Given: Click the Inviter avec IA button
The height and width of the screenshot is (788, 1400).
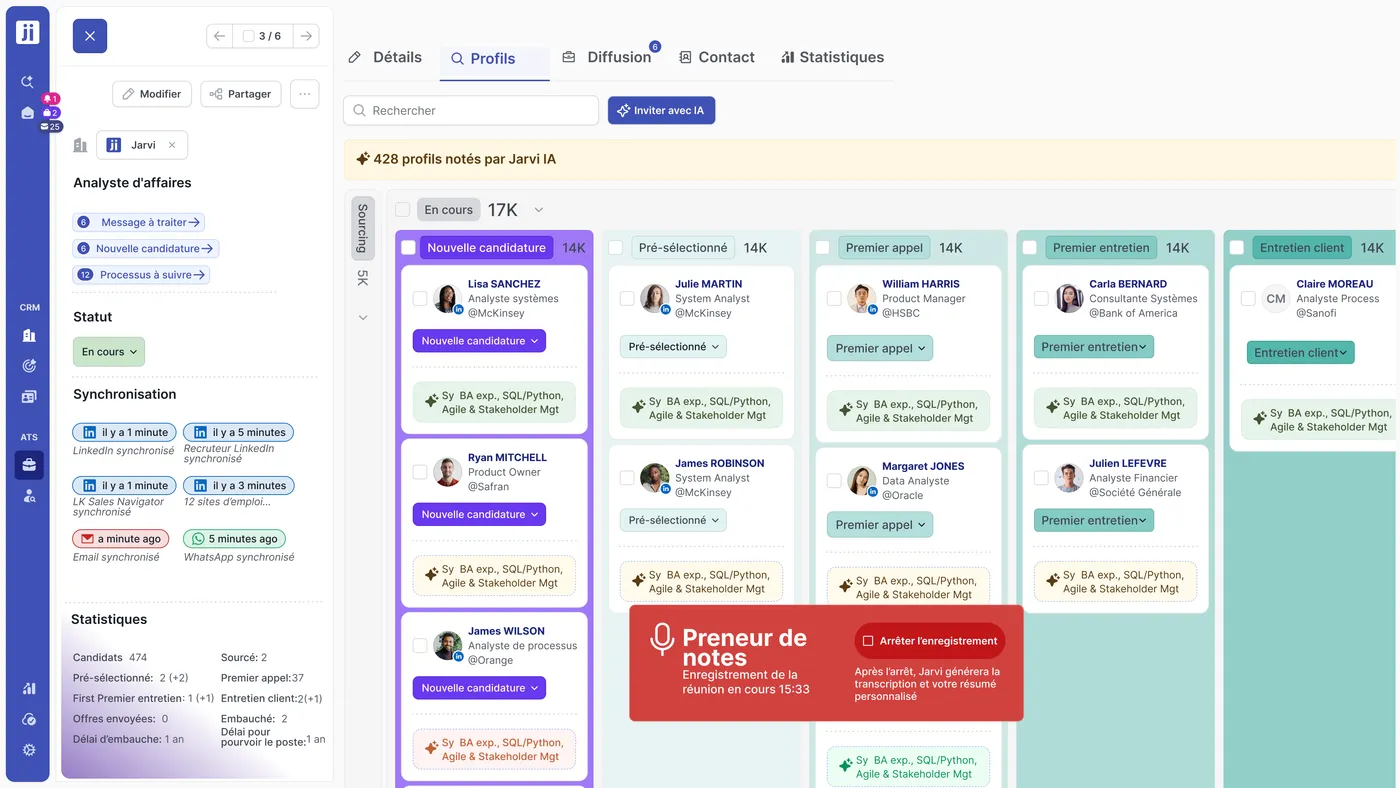Looking at the screenshot, I should 661,111.
